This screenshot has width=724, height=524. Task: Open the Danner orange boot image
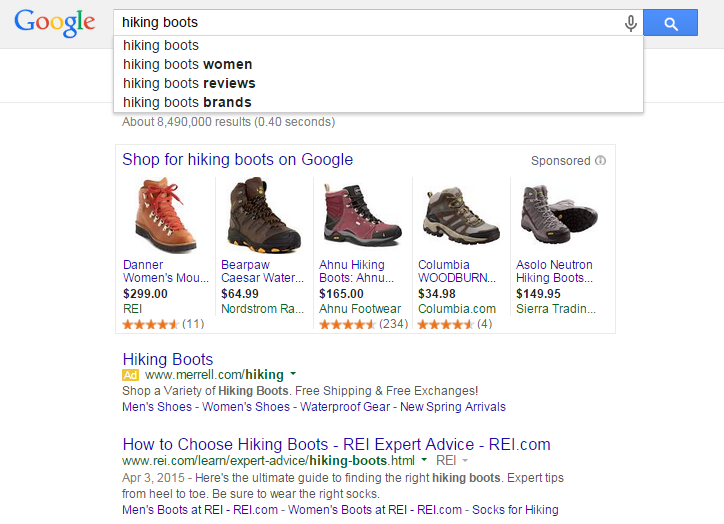click(165, 215)
